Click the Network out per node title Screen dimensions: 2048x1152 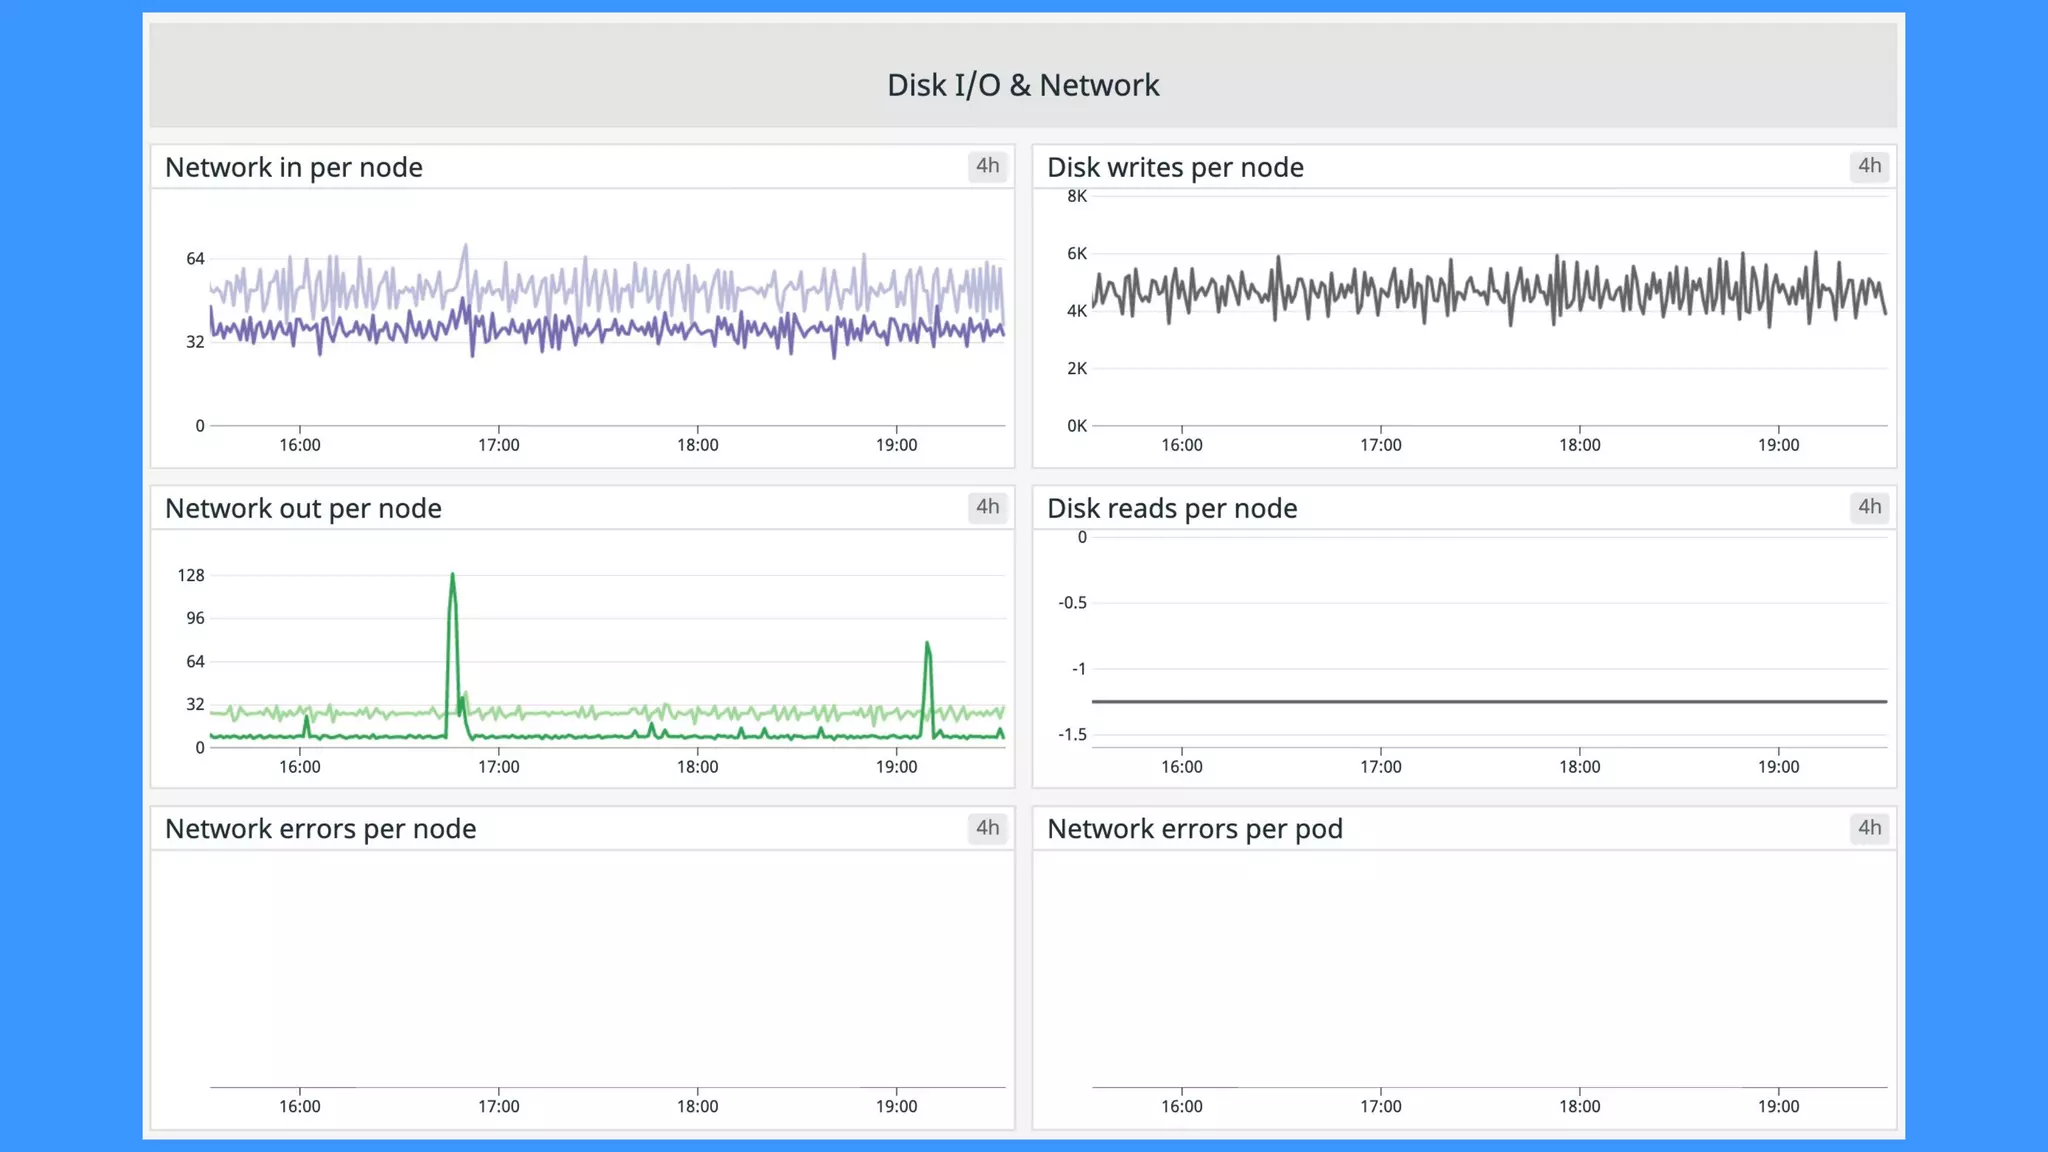pyautogui.click(x=303, y=509)
